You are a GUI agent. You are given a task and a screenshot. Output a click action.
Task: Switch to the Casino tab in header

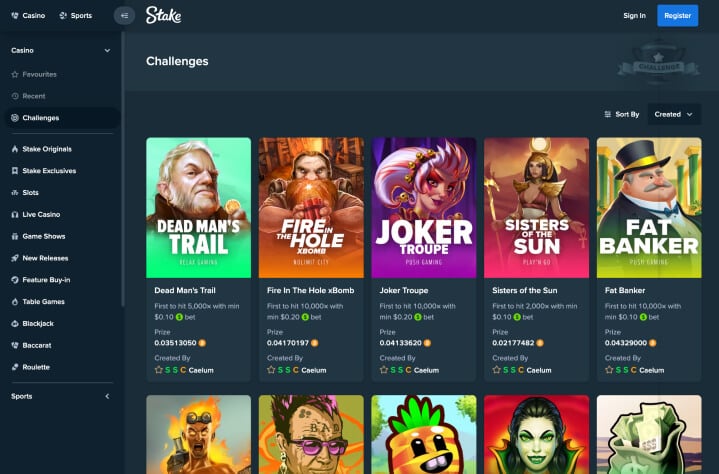tap(28, 16)
